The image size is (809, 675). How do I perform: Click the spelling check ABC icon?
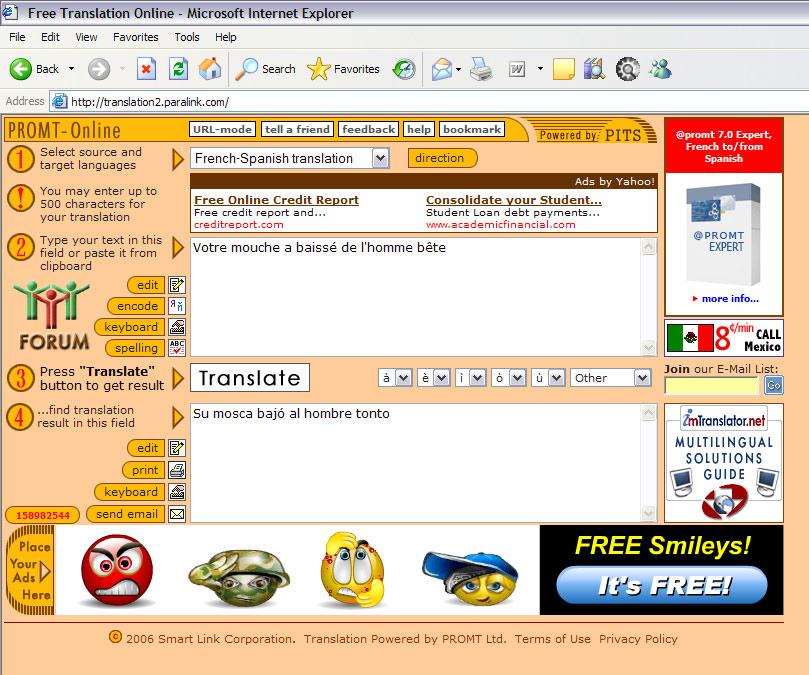[x=177, y=348]
